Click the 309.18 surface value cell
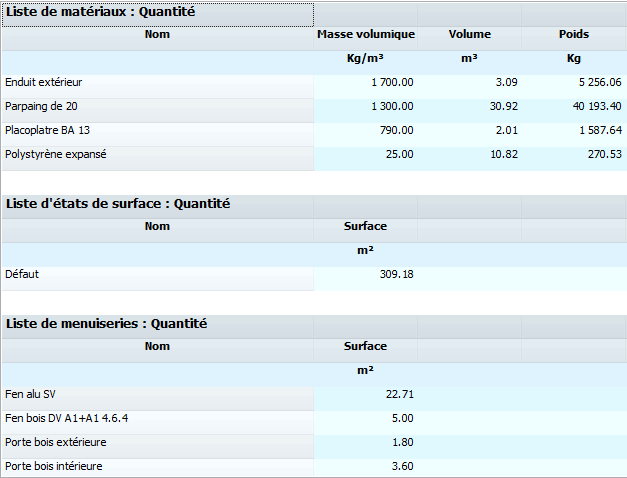Image resolution: width=627 pixels, height=478 pixels. (365, 278)
